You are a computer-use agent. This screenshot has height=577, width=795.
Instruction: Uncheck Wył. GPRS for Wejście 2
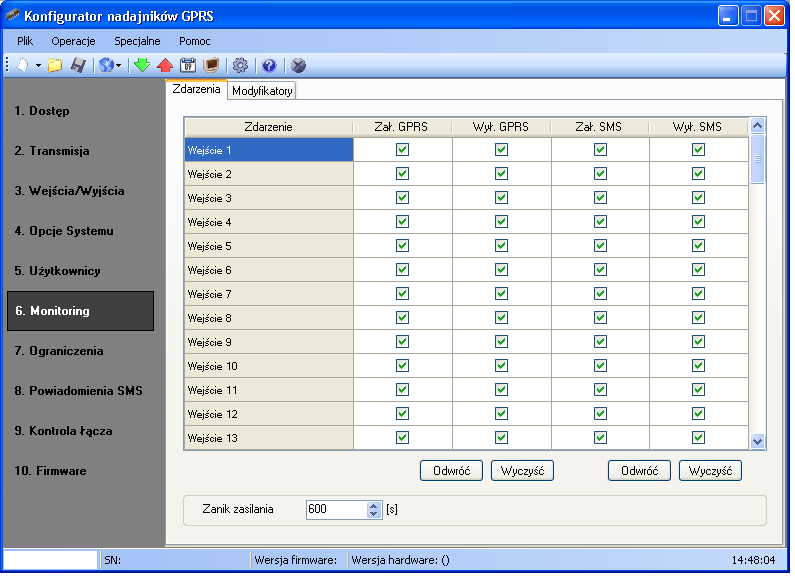(501, 174)
